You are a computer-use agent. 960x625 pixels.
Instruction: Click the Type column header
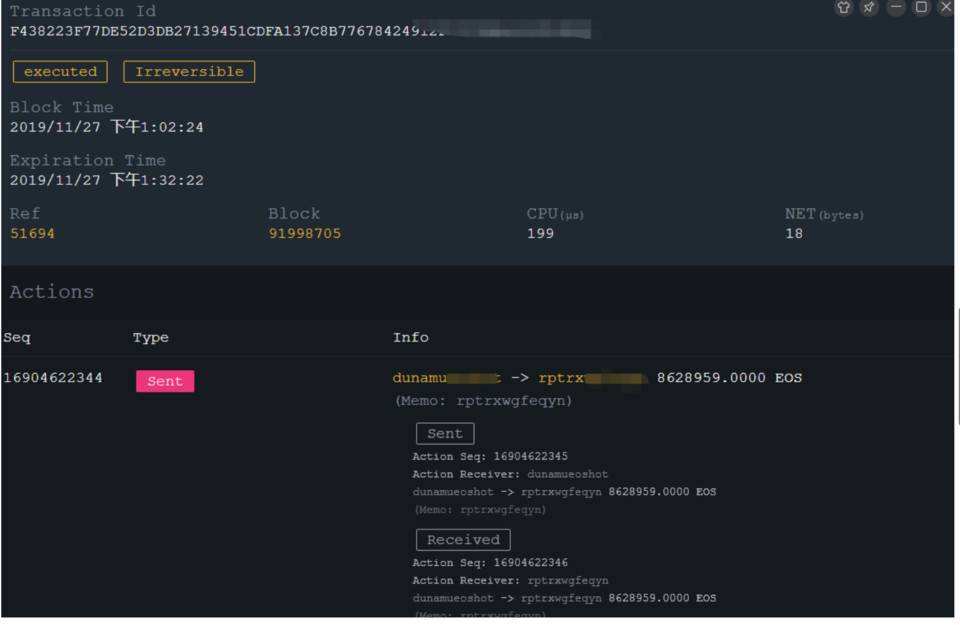(151, 338)
